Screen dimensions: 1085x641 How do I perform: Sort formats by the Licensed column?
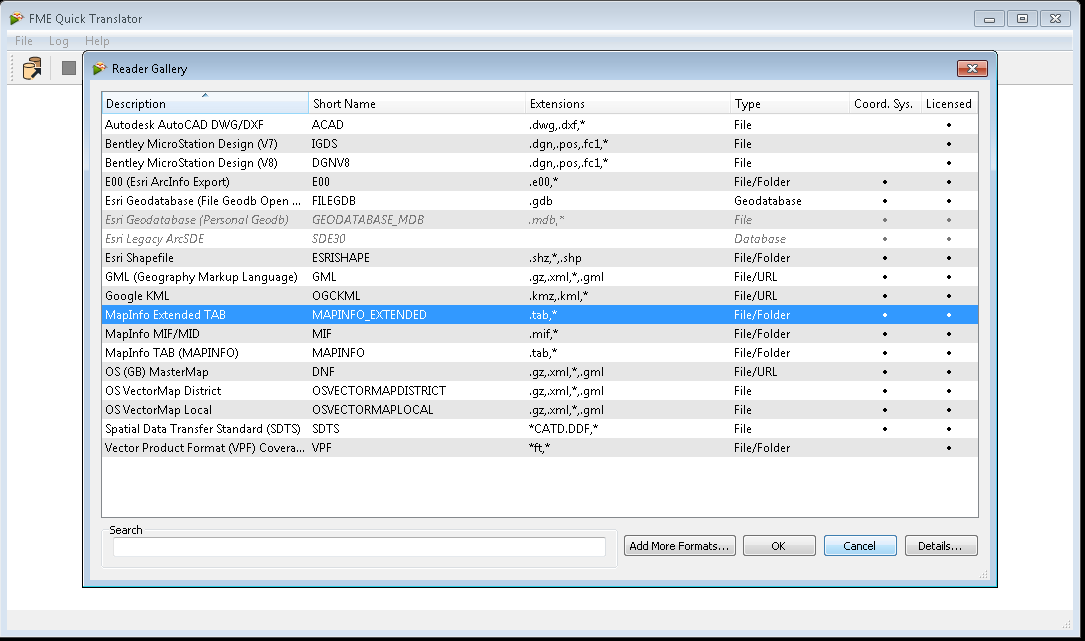(947, 103)
